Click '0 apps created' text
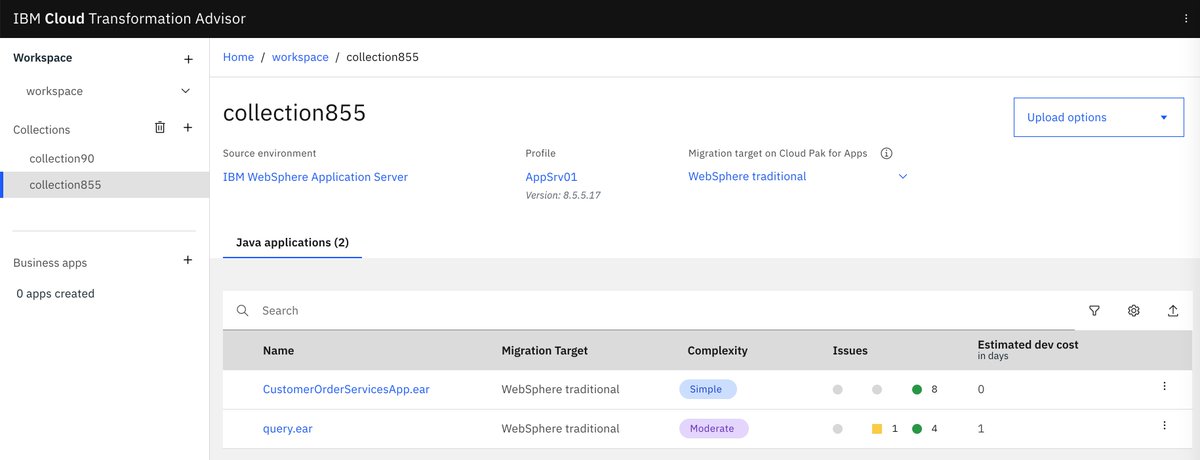 pos(56,294)
